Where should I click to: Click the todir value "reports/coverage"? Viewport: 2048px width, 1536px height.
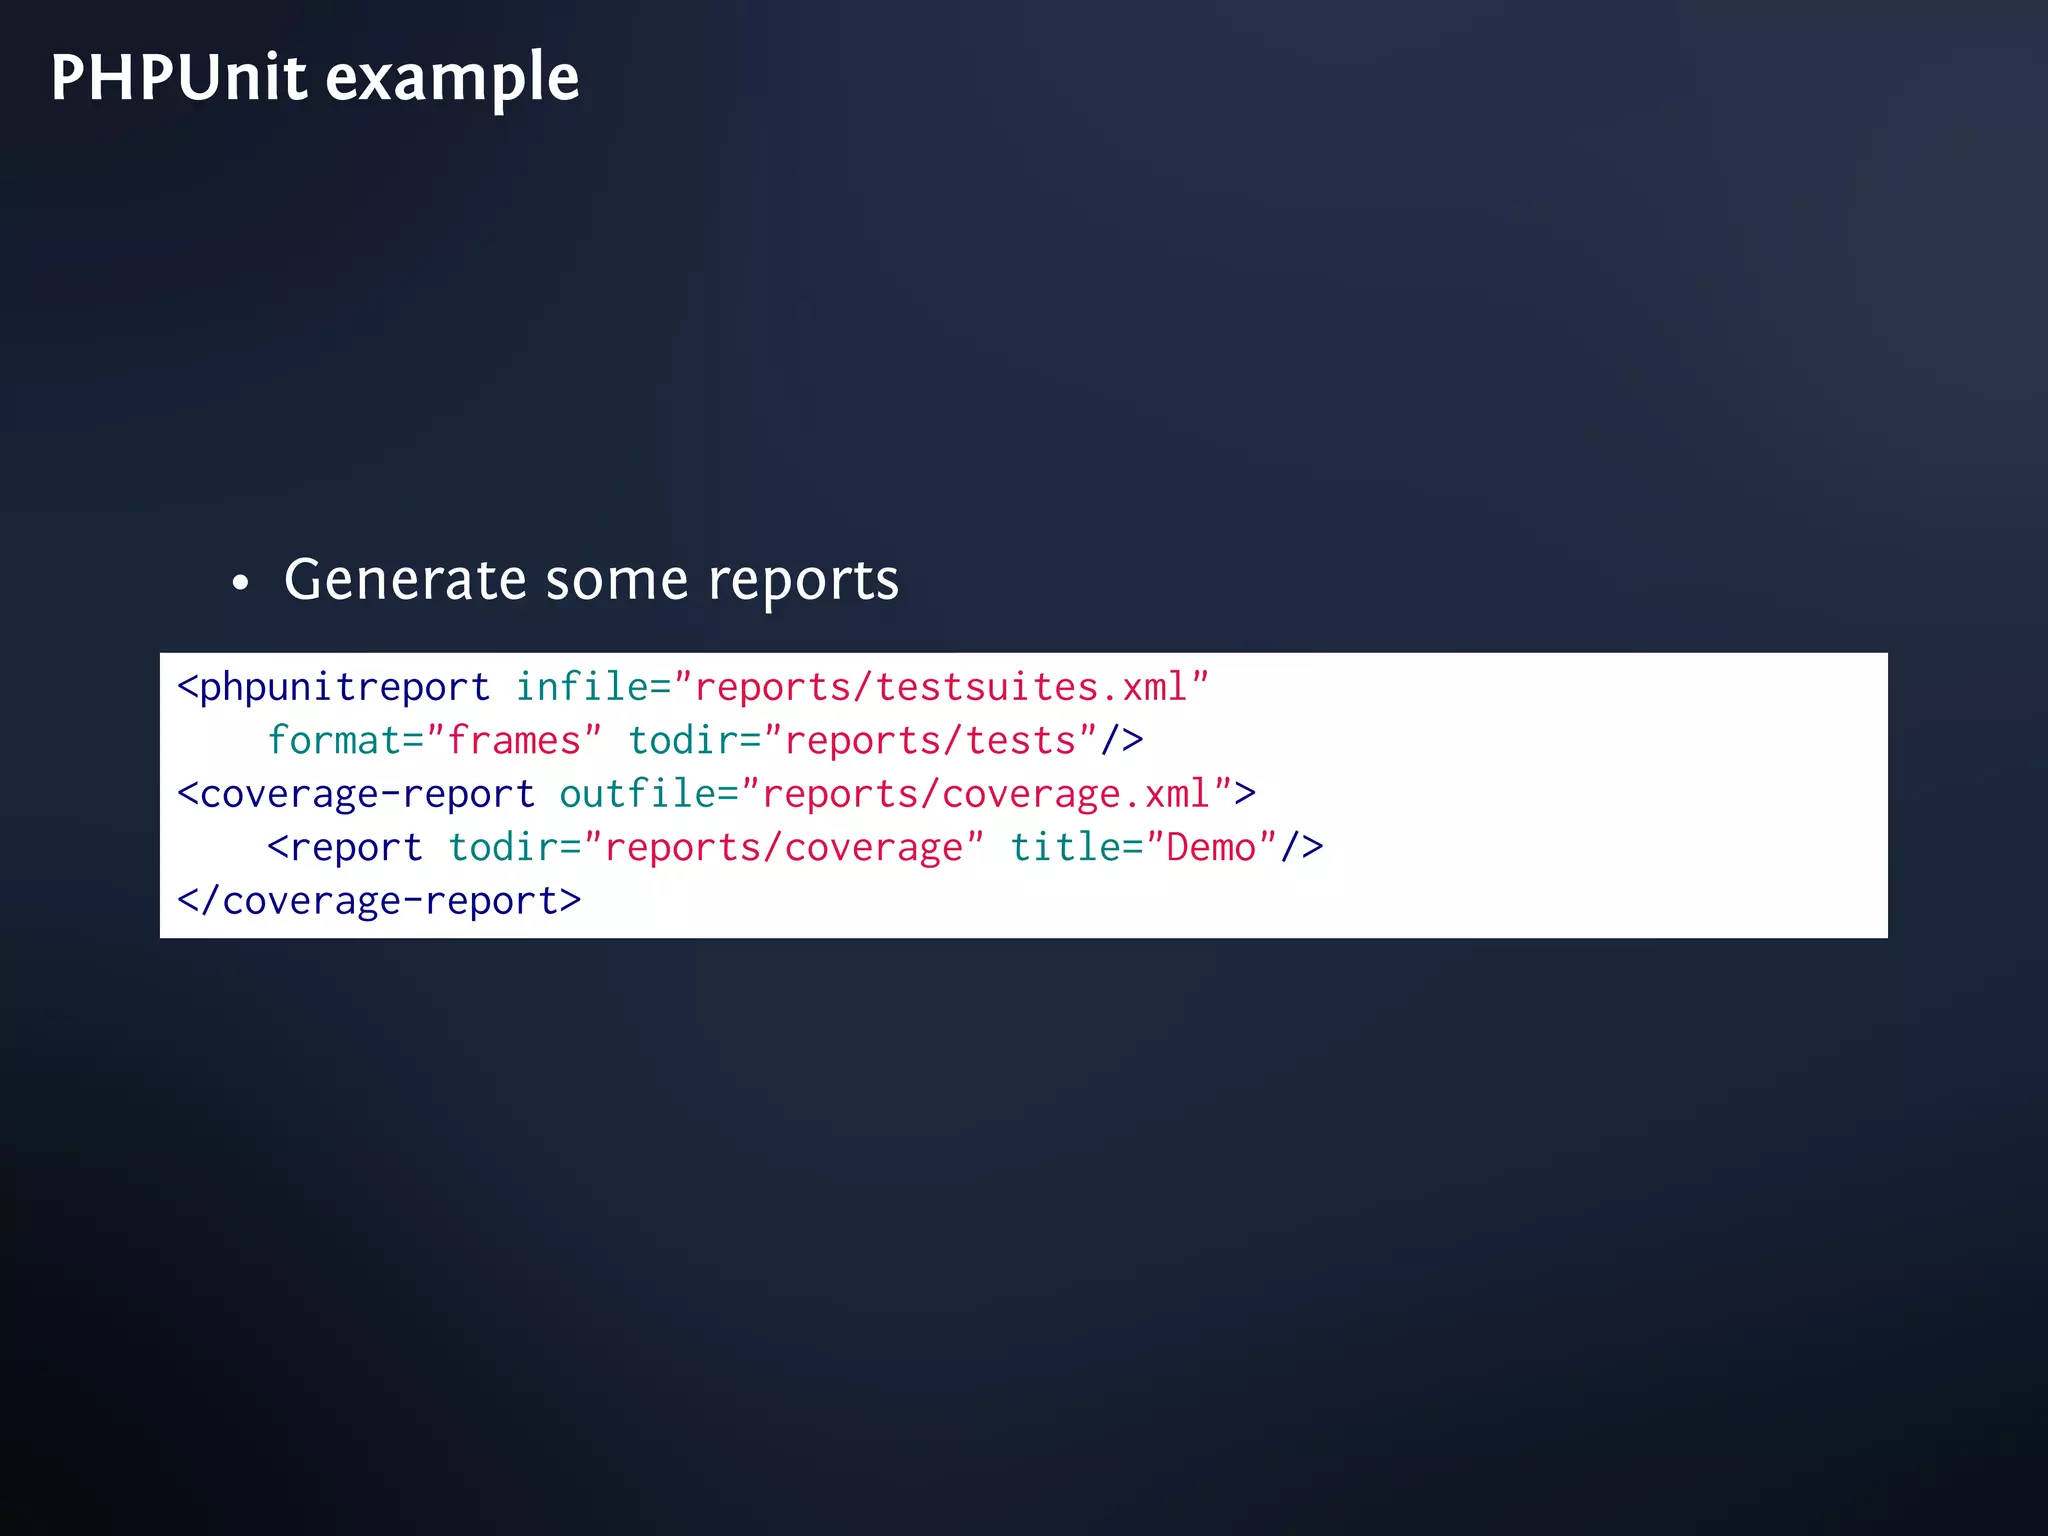784,848
